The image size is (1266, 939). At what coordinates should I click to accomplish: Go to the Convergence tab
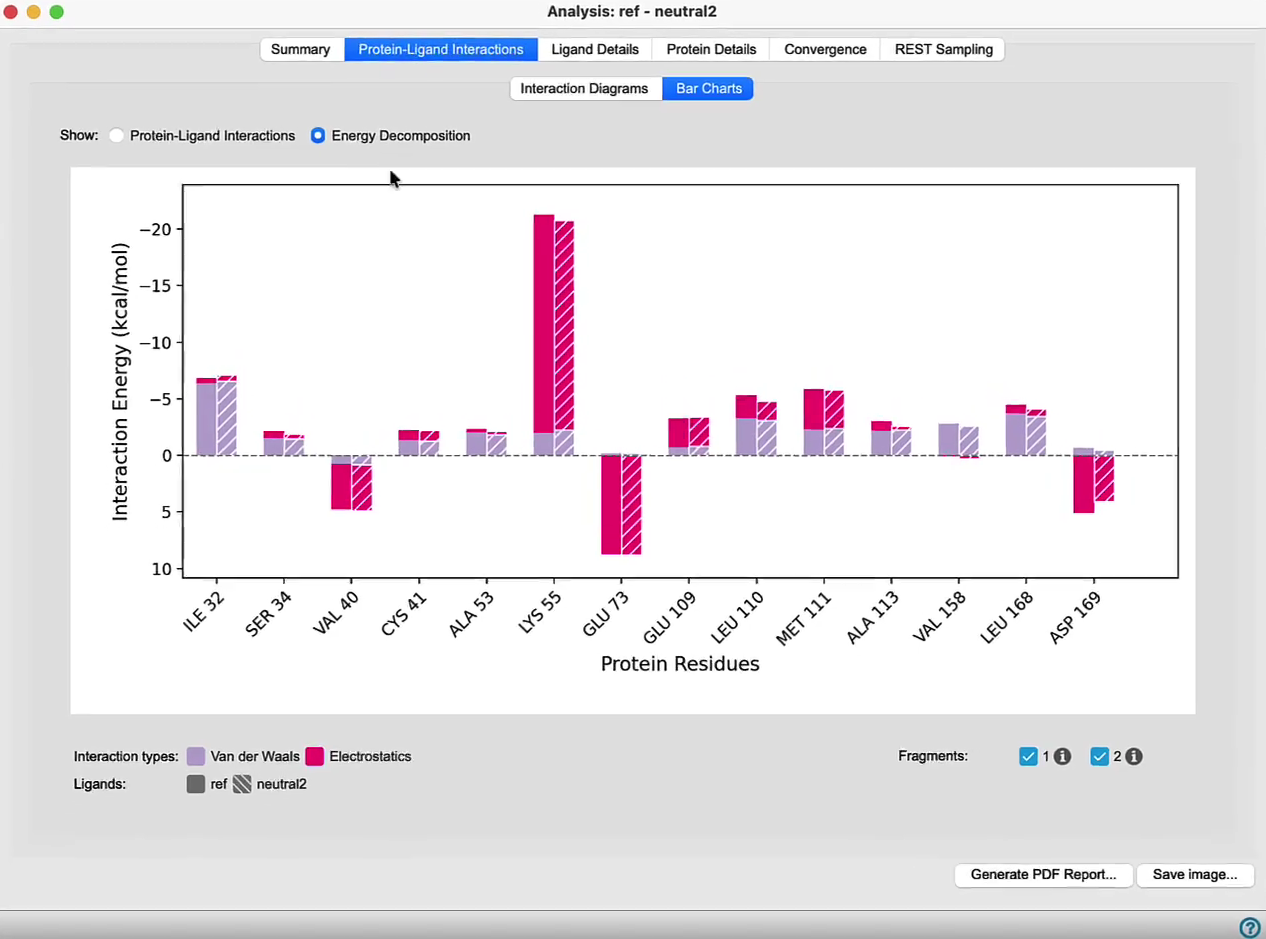point(825,49)
